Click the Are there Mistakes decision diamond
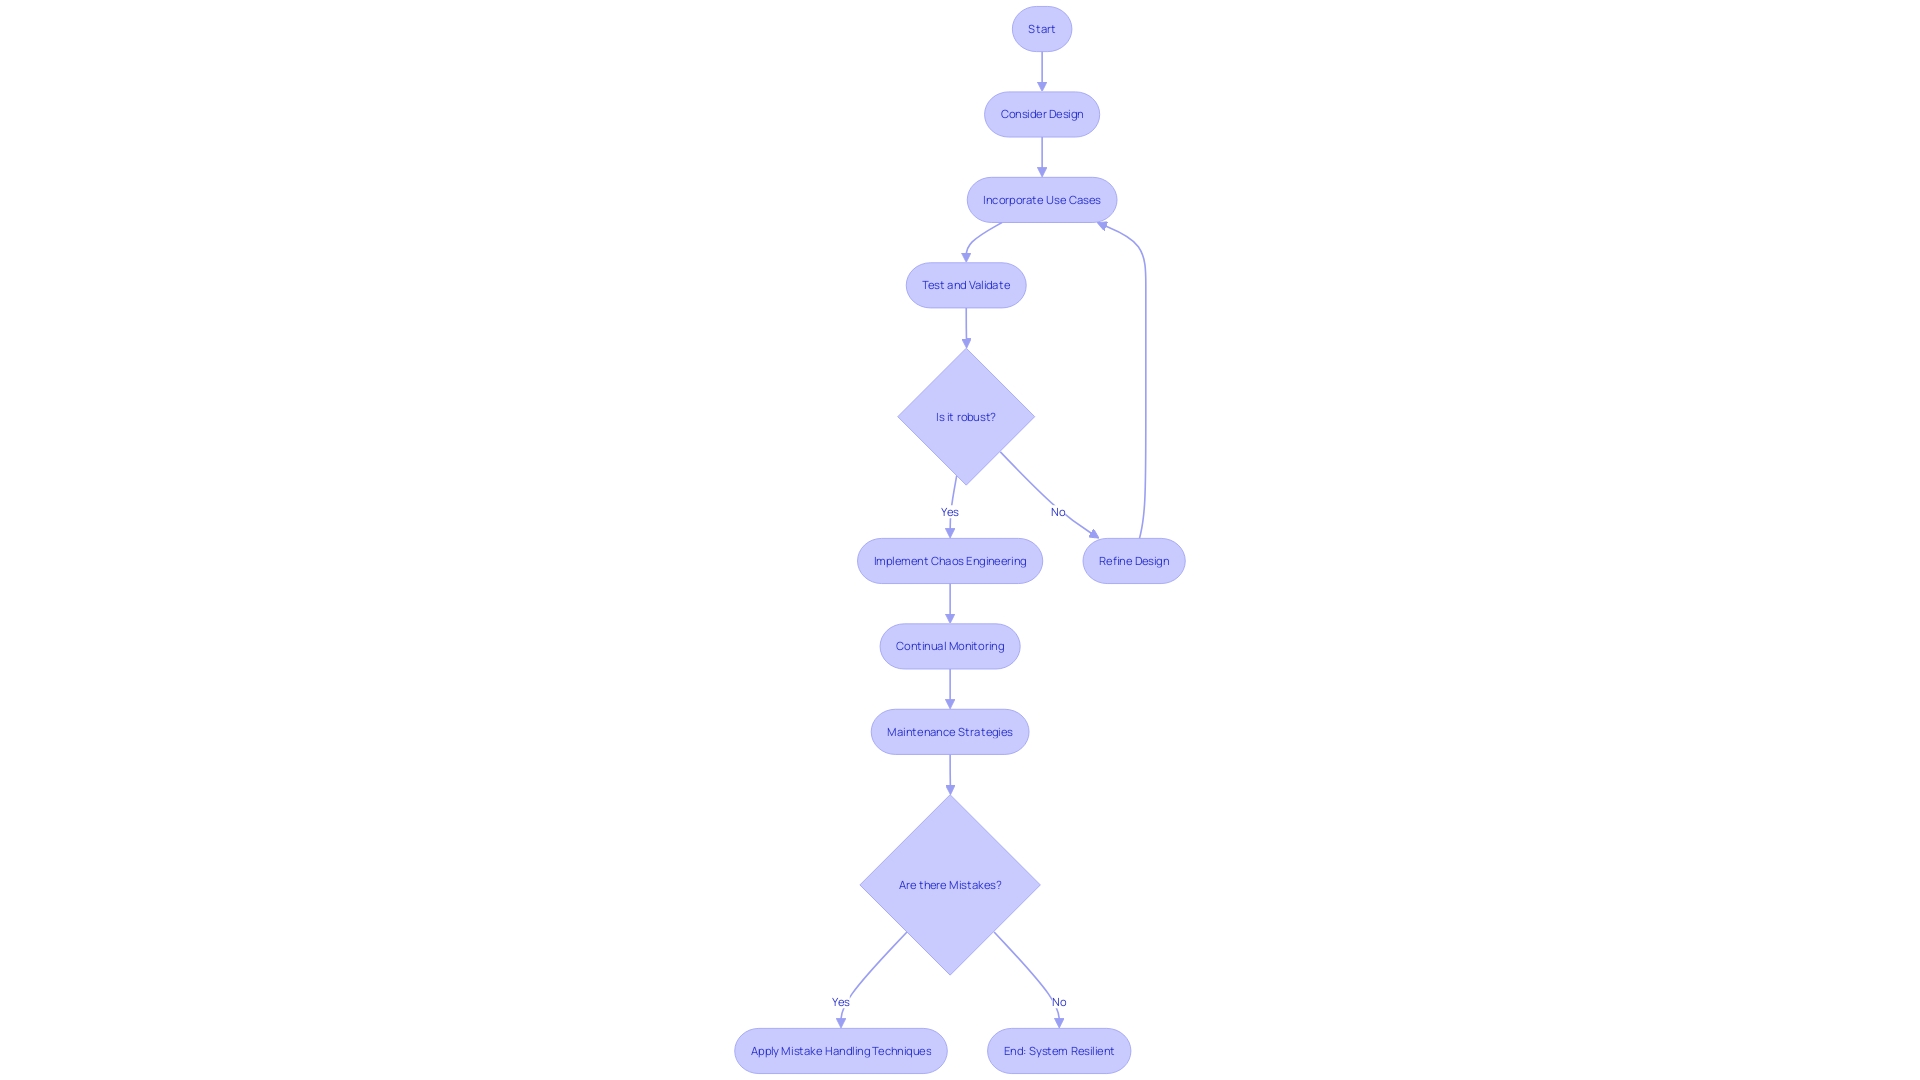This screenshot has width=1920, height=1080. (x=949, y=884)
